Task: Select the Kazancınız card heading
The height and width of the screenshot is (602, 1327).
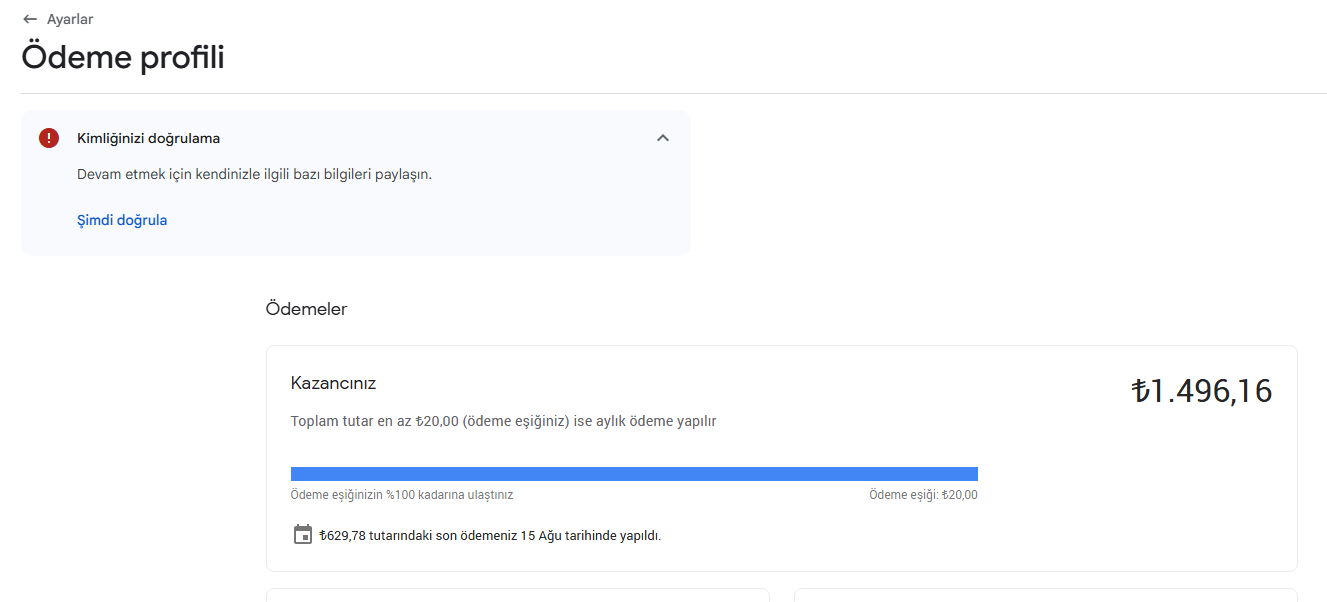Action: point(333,383)
